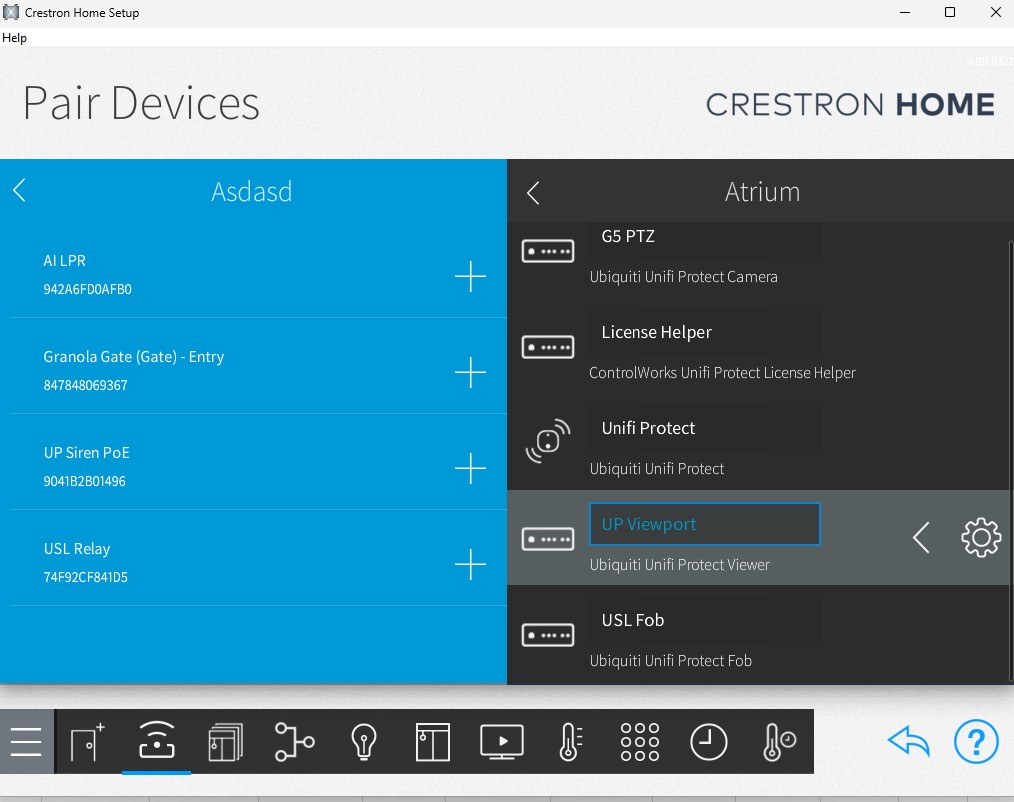This screenshot has width=1014, height=802.
Task: Open the thermometer climate icon
Action: click(x=570, y=741)
